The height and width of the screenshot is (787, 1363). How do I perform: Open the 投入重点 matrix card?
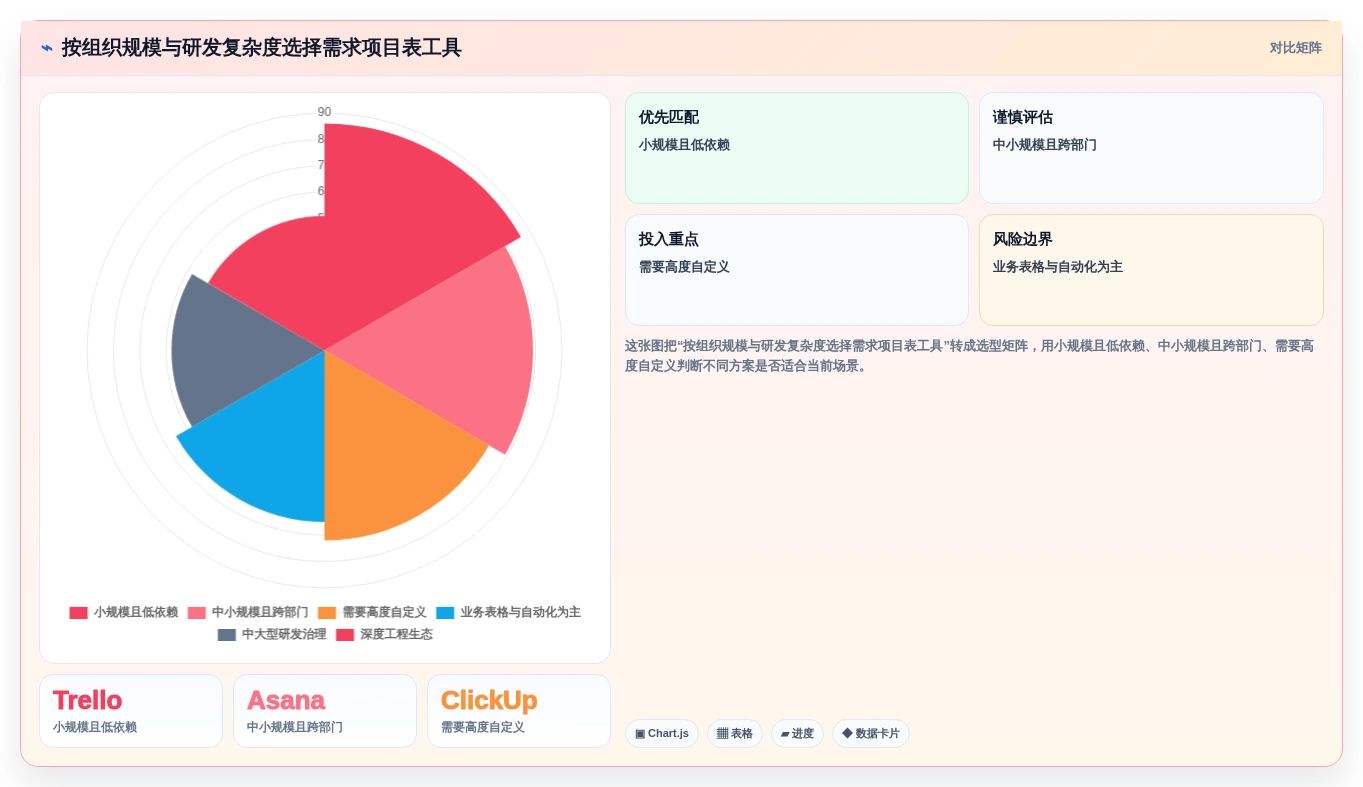coord(797,270)
